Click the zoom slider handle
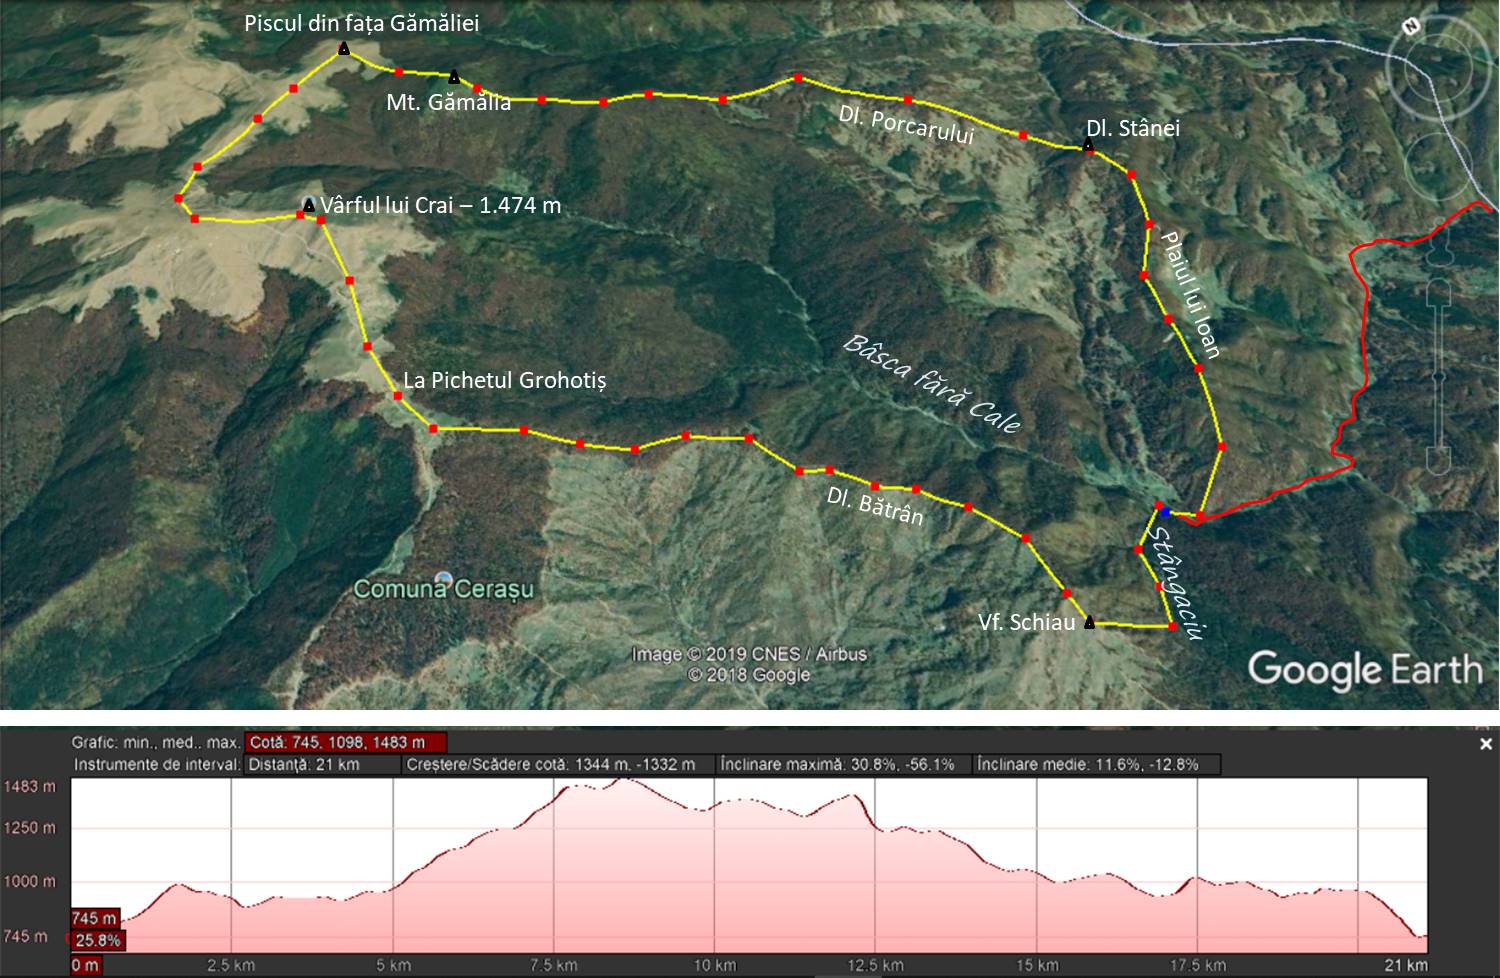 1438,377
